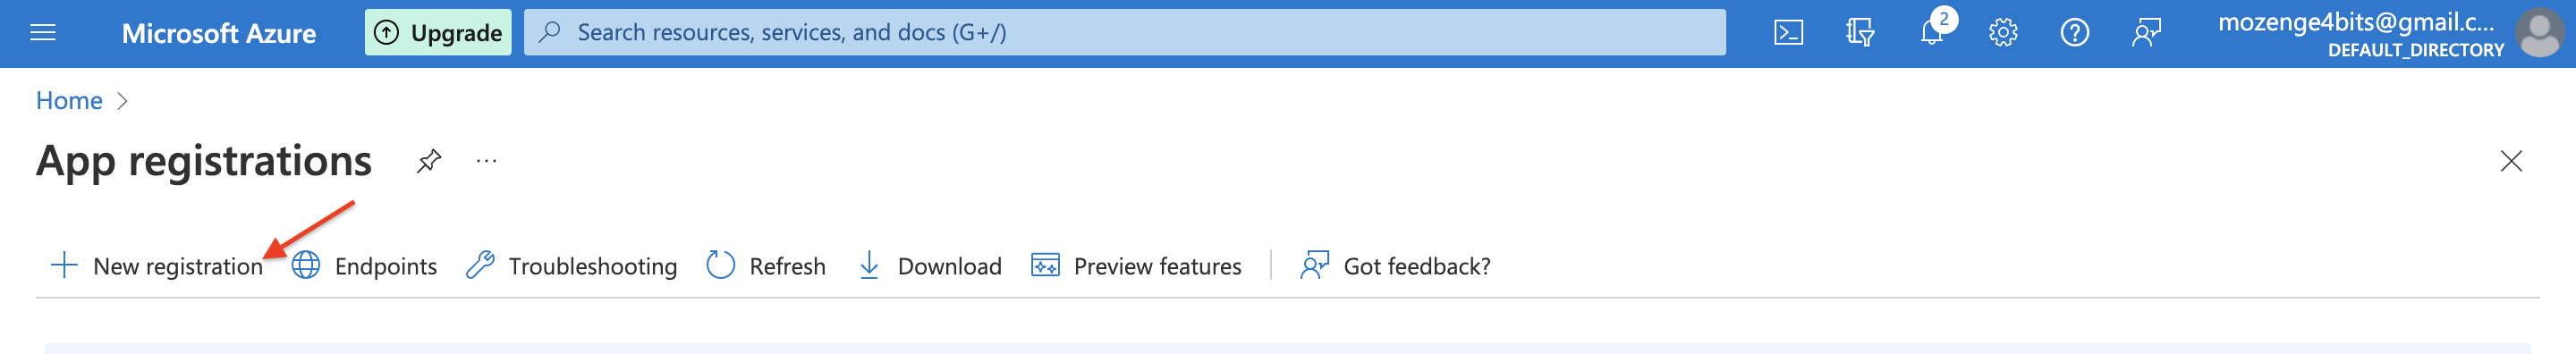Image resolution: width=2576 pixels, height=354 pixels.
Task: Open Preview features
Action: coord(1136,266)
